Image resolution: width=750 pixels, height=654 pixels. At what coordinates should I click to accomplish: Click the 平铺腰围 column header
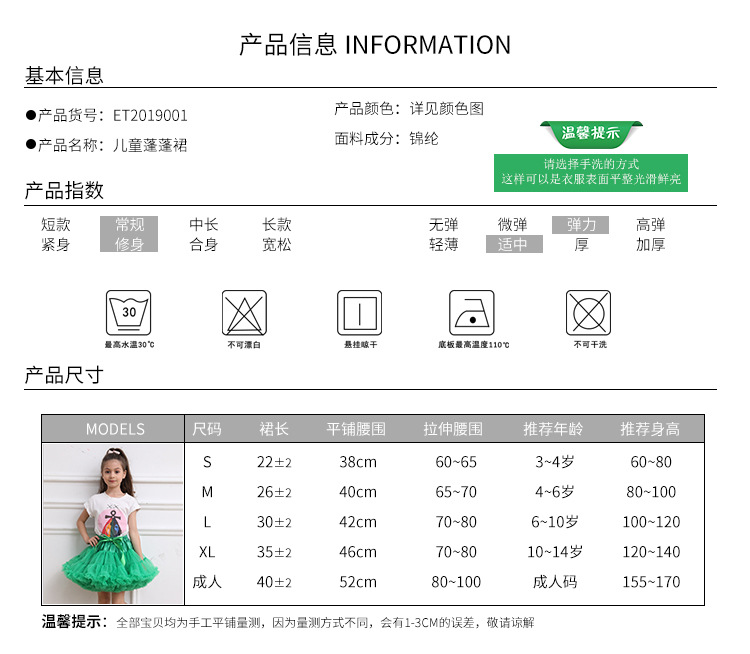(356, 429)
